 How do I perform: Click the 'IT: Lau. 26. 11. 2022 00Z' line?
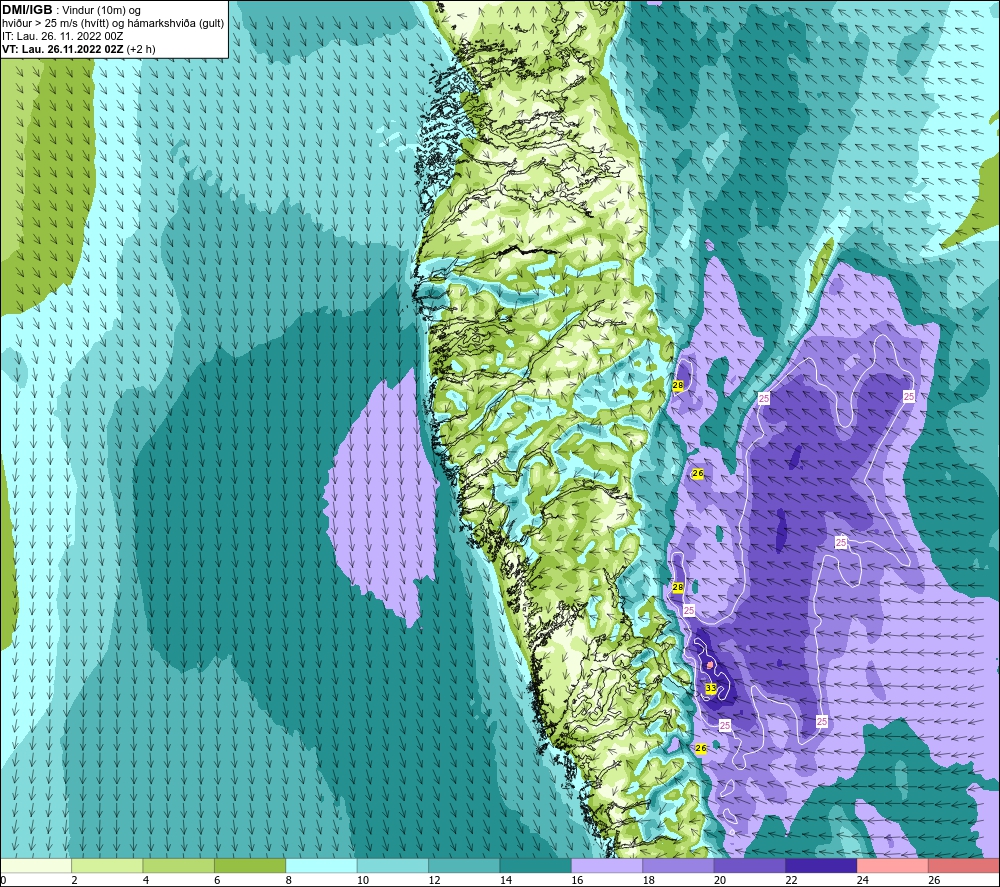[x=62, y=36]
